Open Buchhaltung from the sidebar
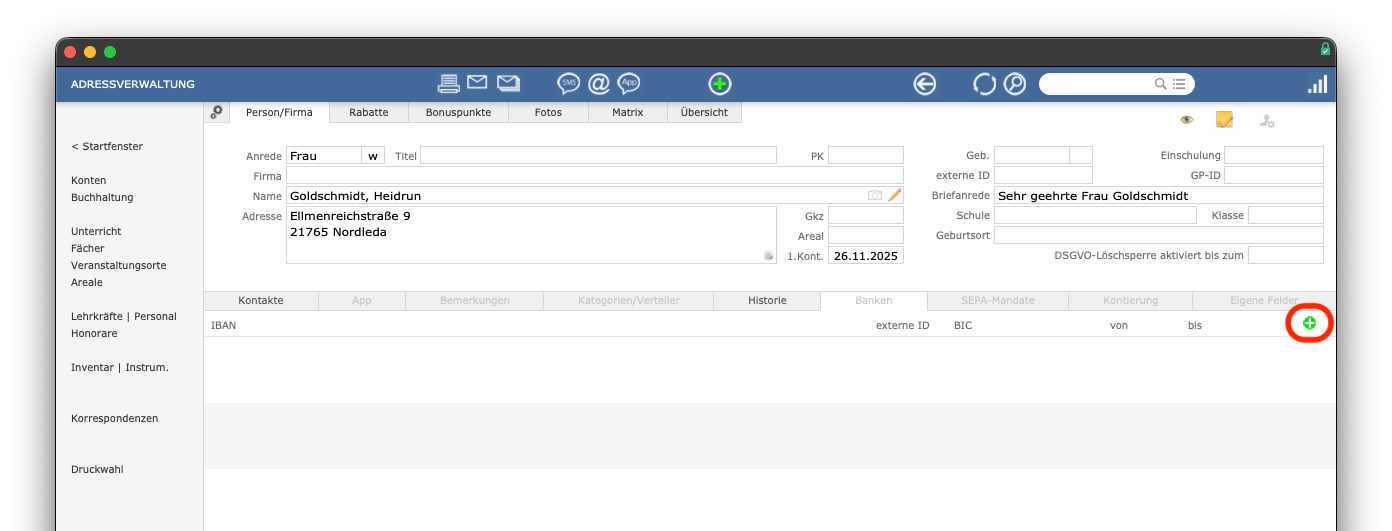The height and width of the screenshot is (531, 1392). (102, 198)
